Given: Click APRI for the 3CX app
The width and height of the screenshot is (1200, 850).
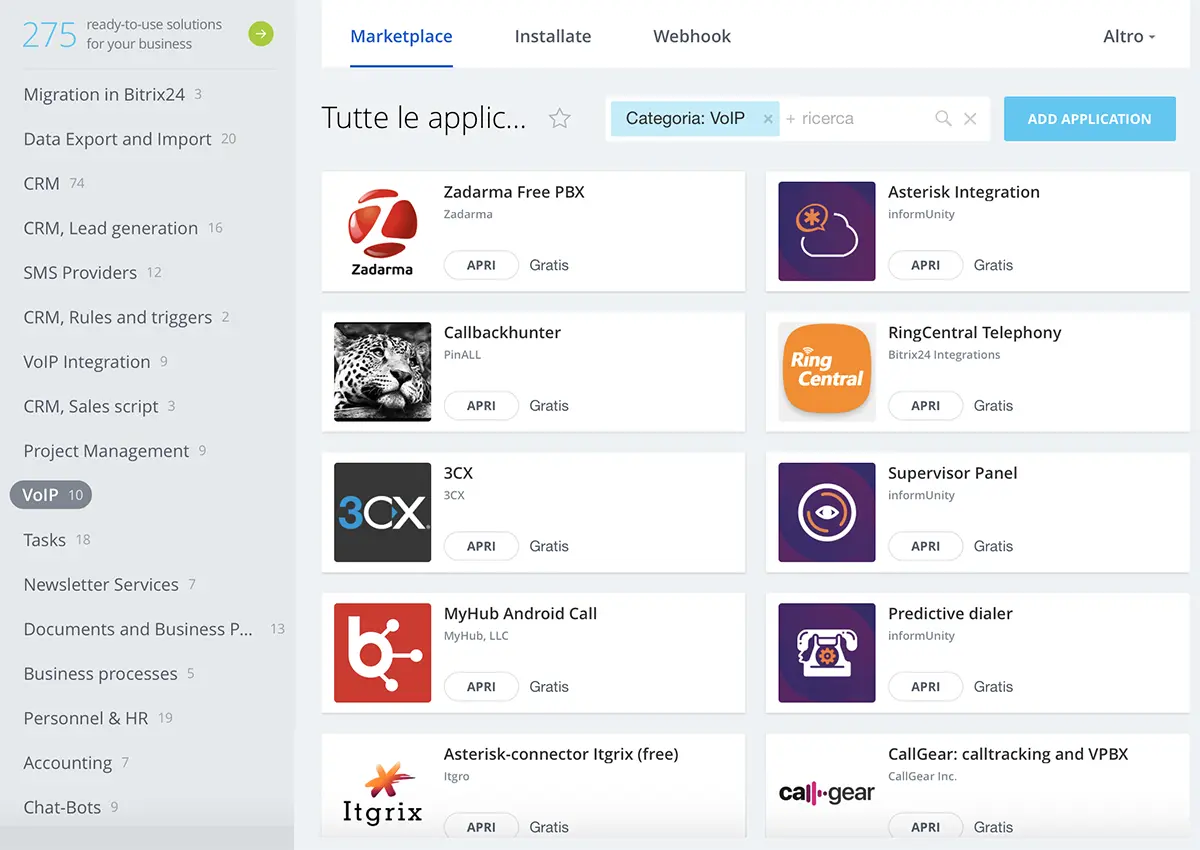Looking at the screenshot, I should tap(481, 546).
